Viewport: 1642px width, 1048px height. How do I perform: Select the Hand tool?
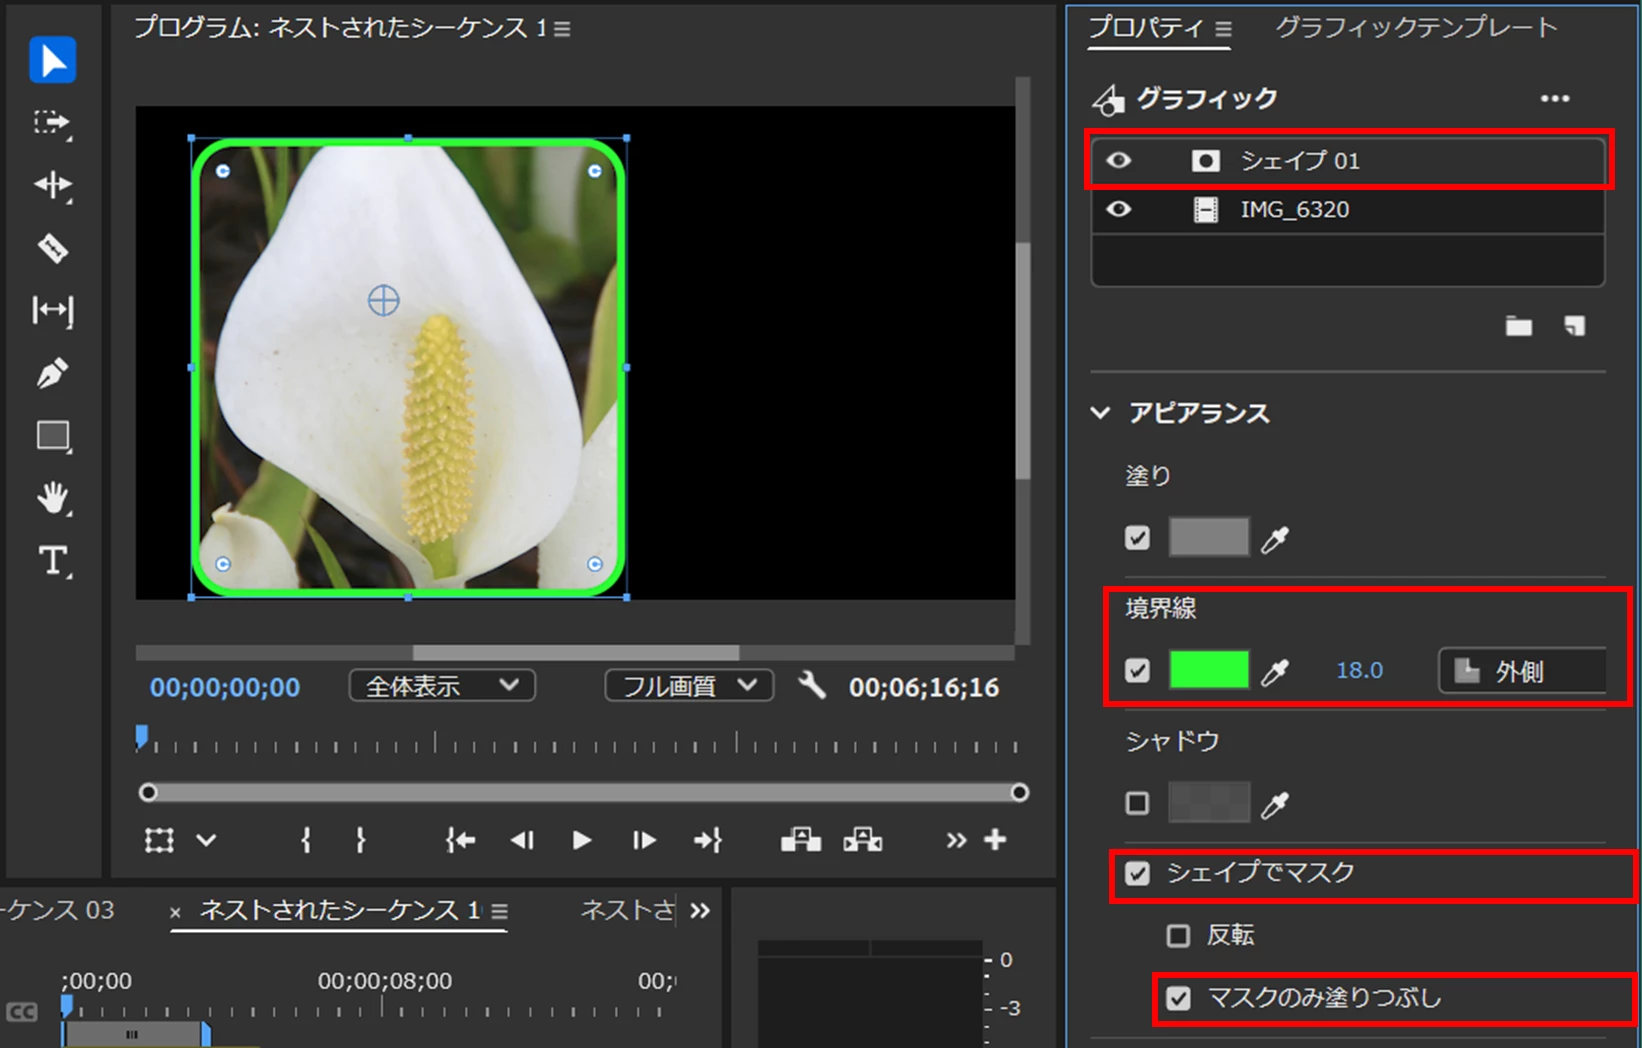tap(53, 498)
